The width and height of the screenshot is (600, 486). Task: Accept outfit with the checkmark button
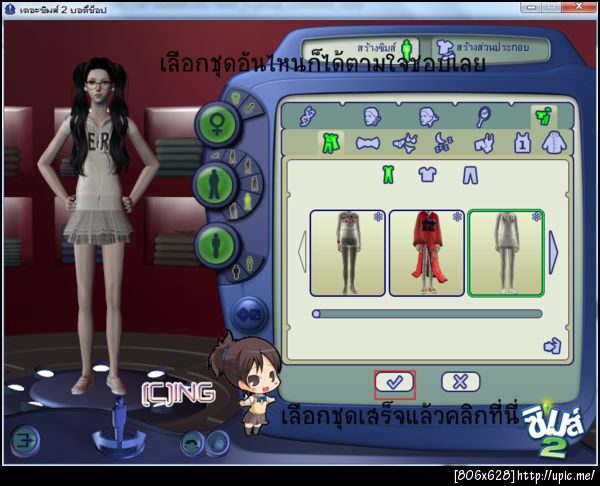(395, 382)
